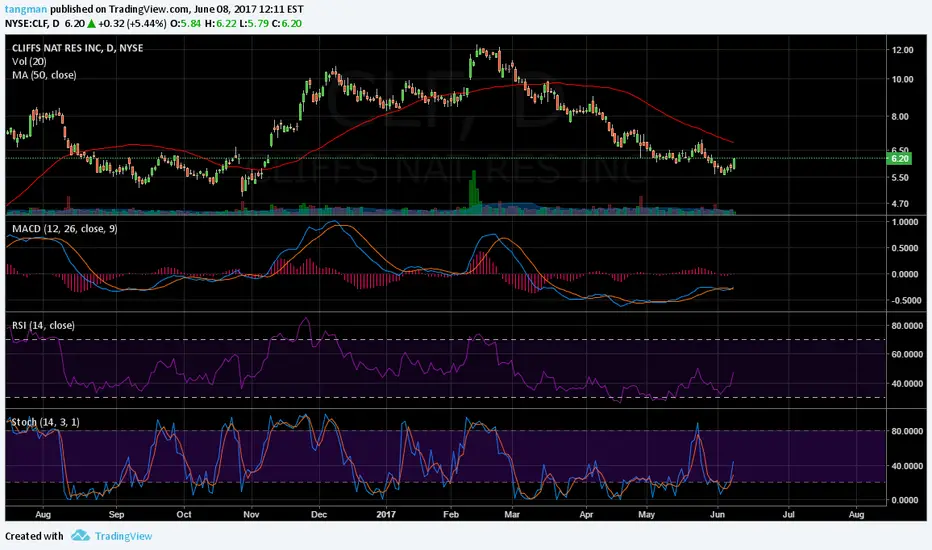Click the Feb timeline label

(451, 514)
